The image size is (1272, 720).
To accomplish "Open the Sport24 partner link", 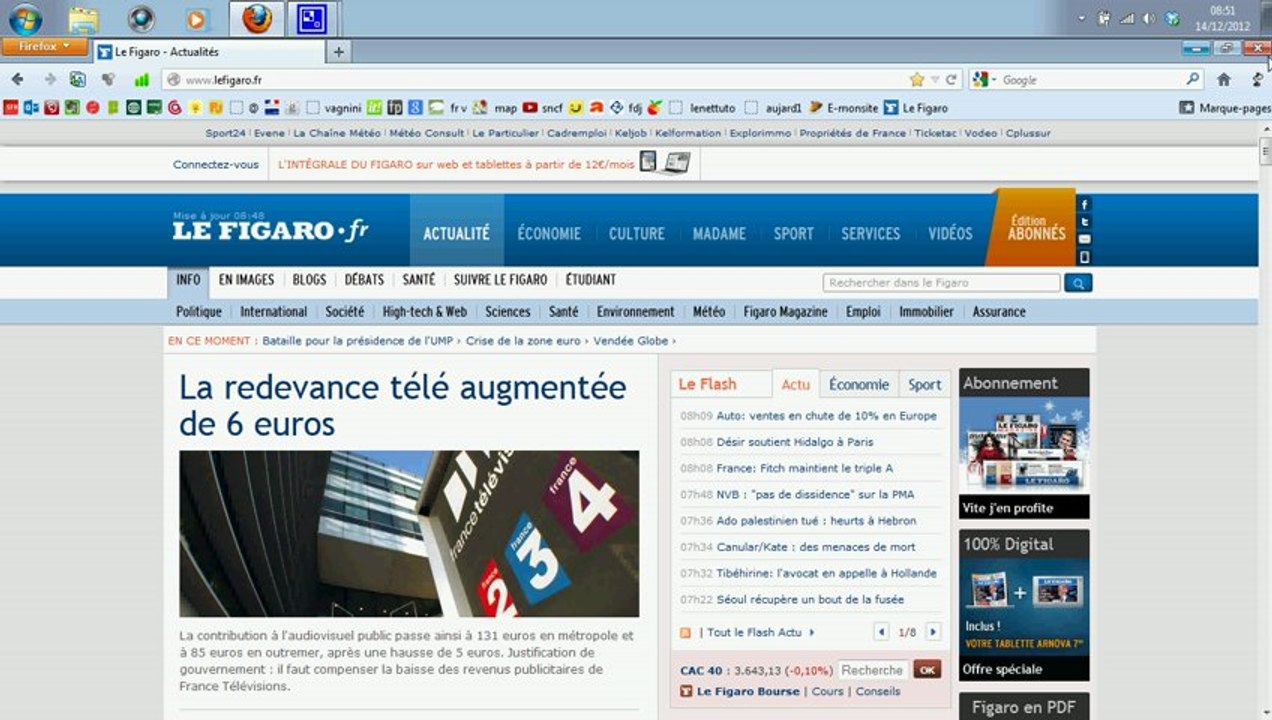I will pyautogui.click(x=225, y=133).
